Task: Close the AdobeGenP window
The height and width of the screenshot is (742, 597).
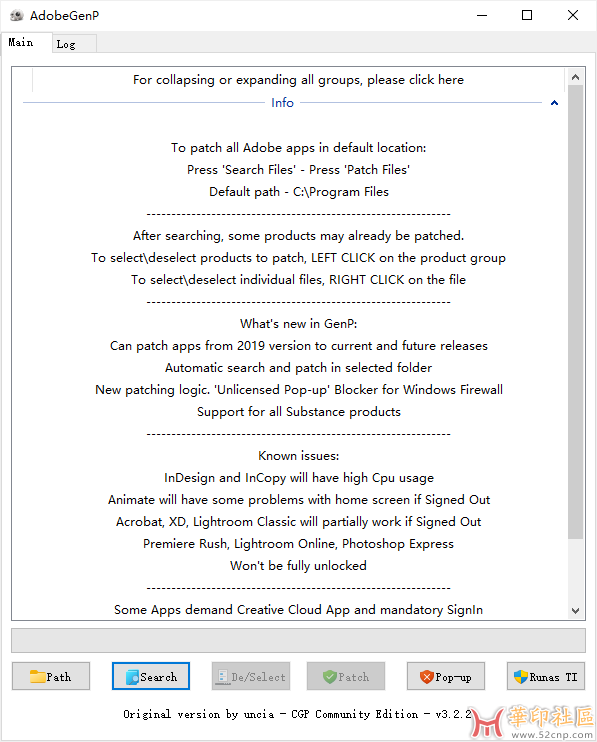Action: pos(573,15)
